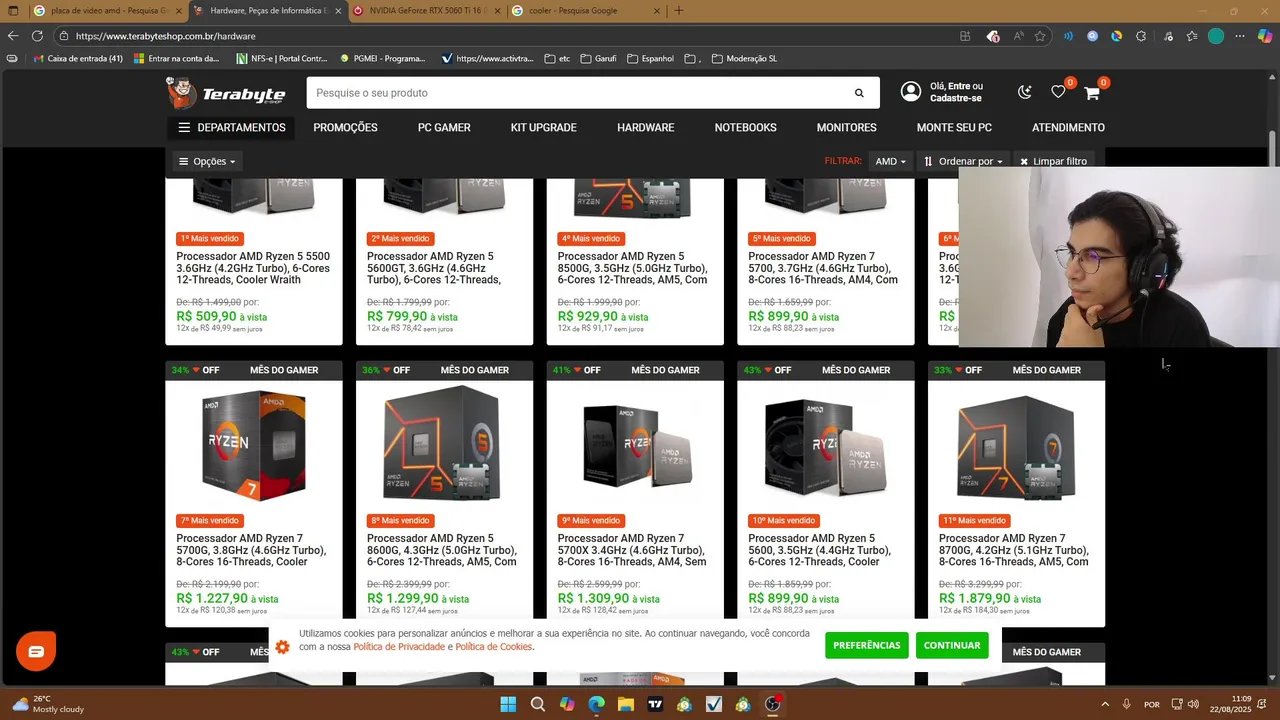Open the ATENDIMENTO menu item
Screen dimensions: 1280x720
pyautogui.click(x=1068, y=128)
